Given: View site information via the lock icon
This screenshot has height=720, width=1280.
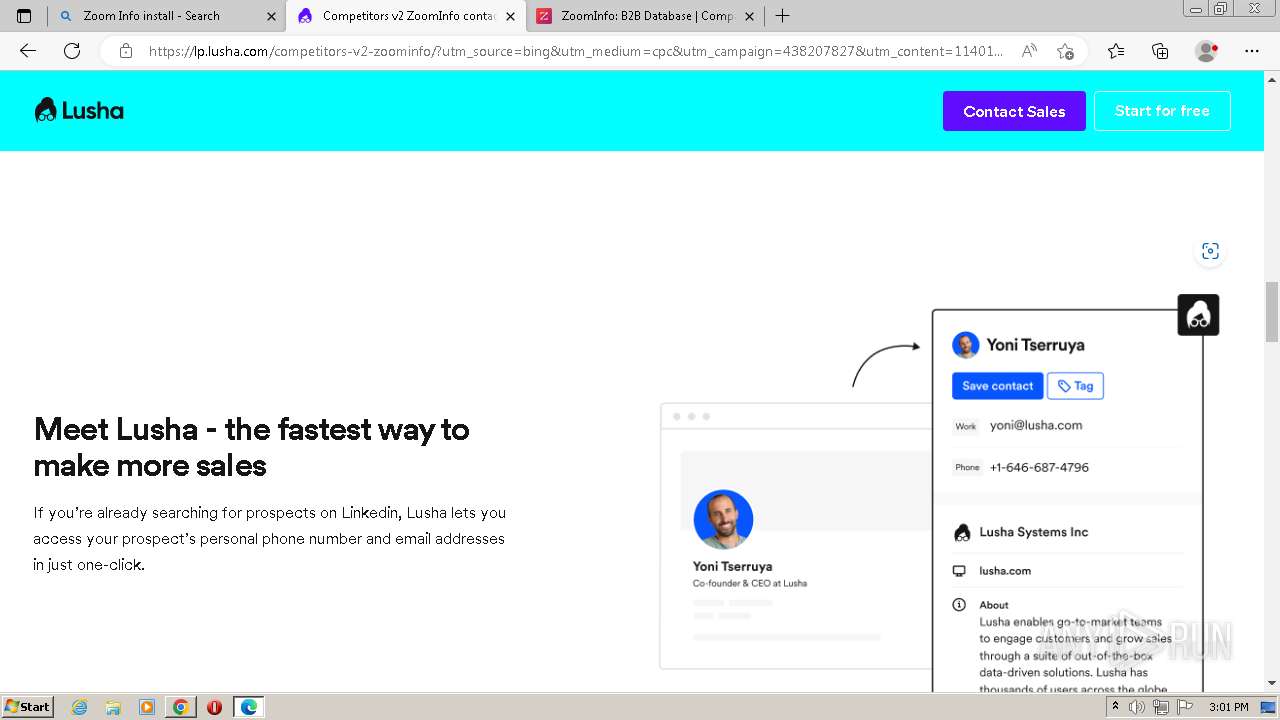Looking at the screenshot, I should coord(126,51).
